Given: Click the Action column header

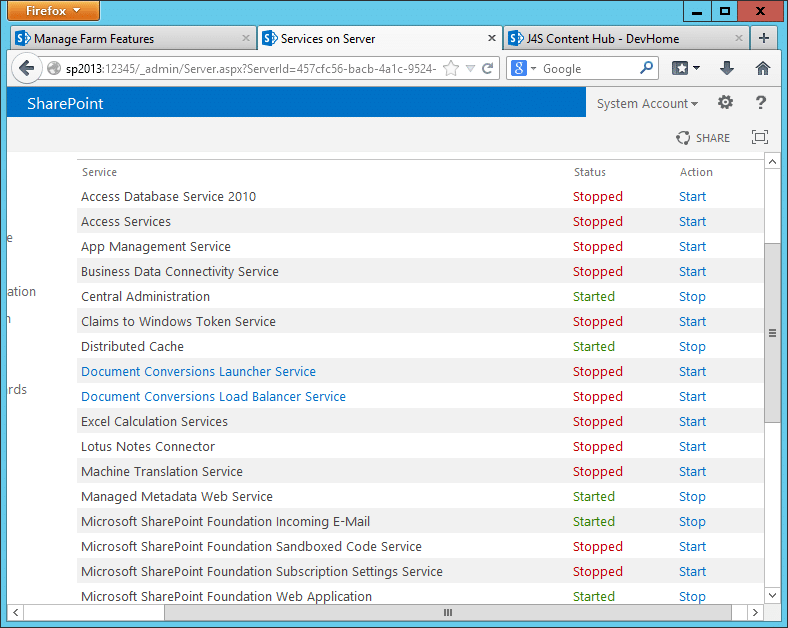Looking at the screenshot, I should pos(696,172).
